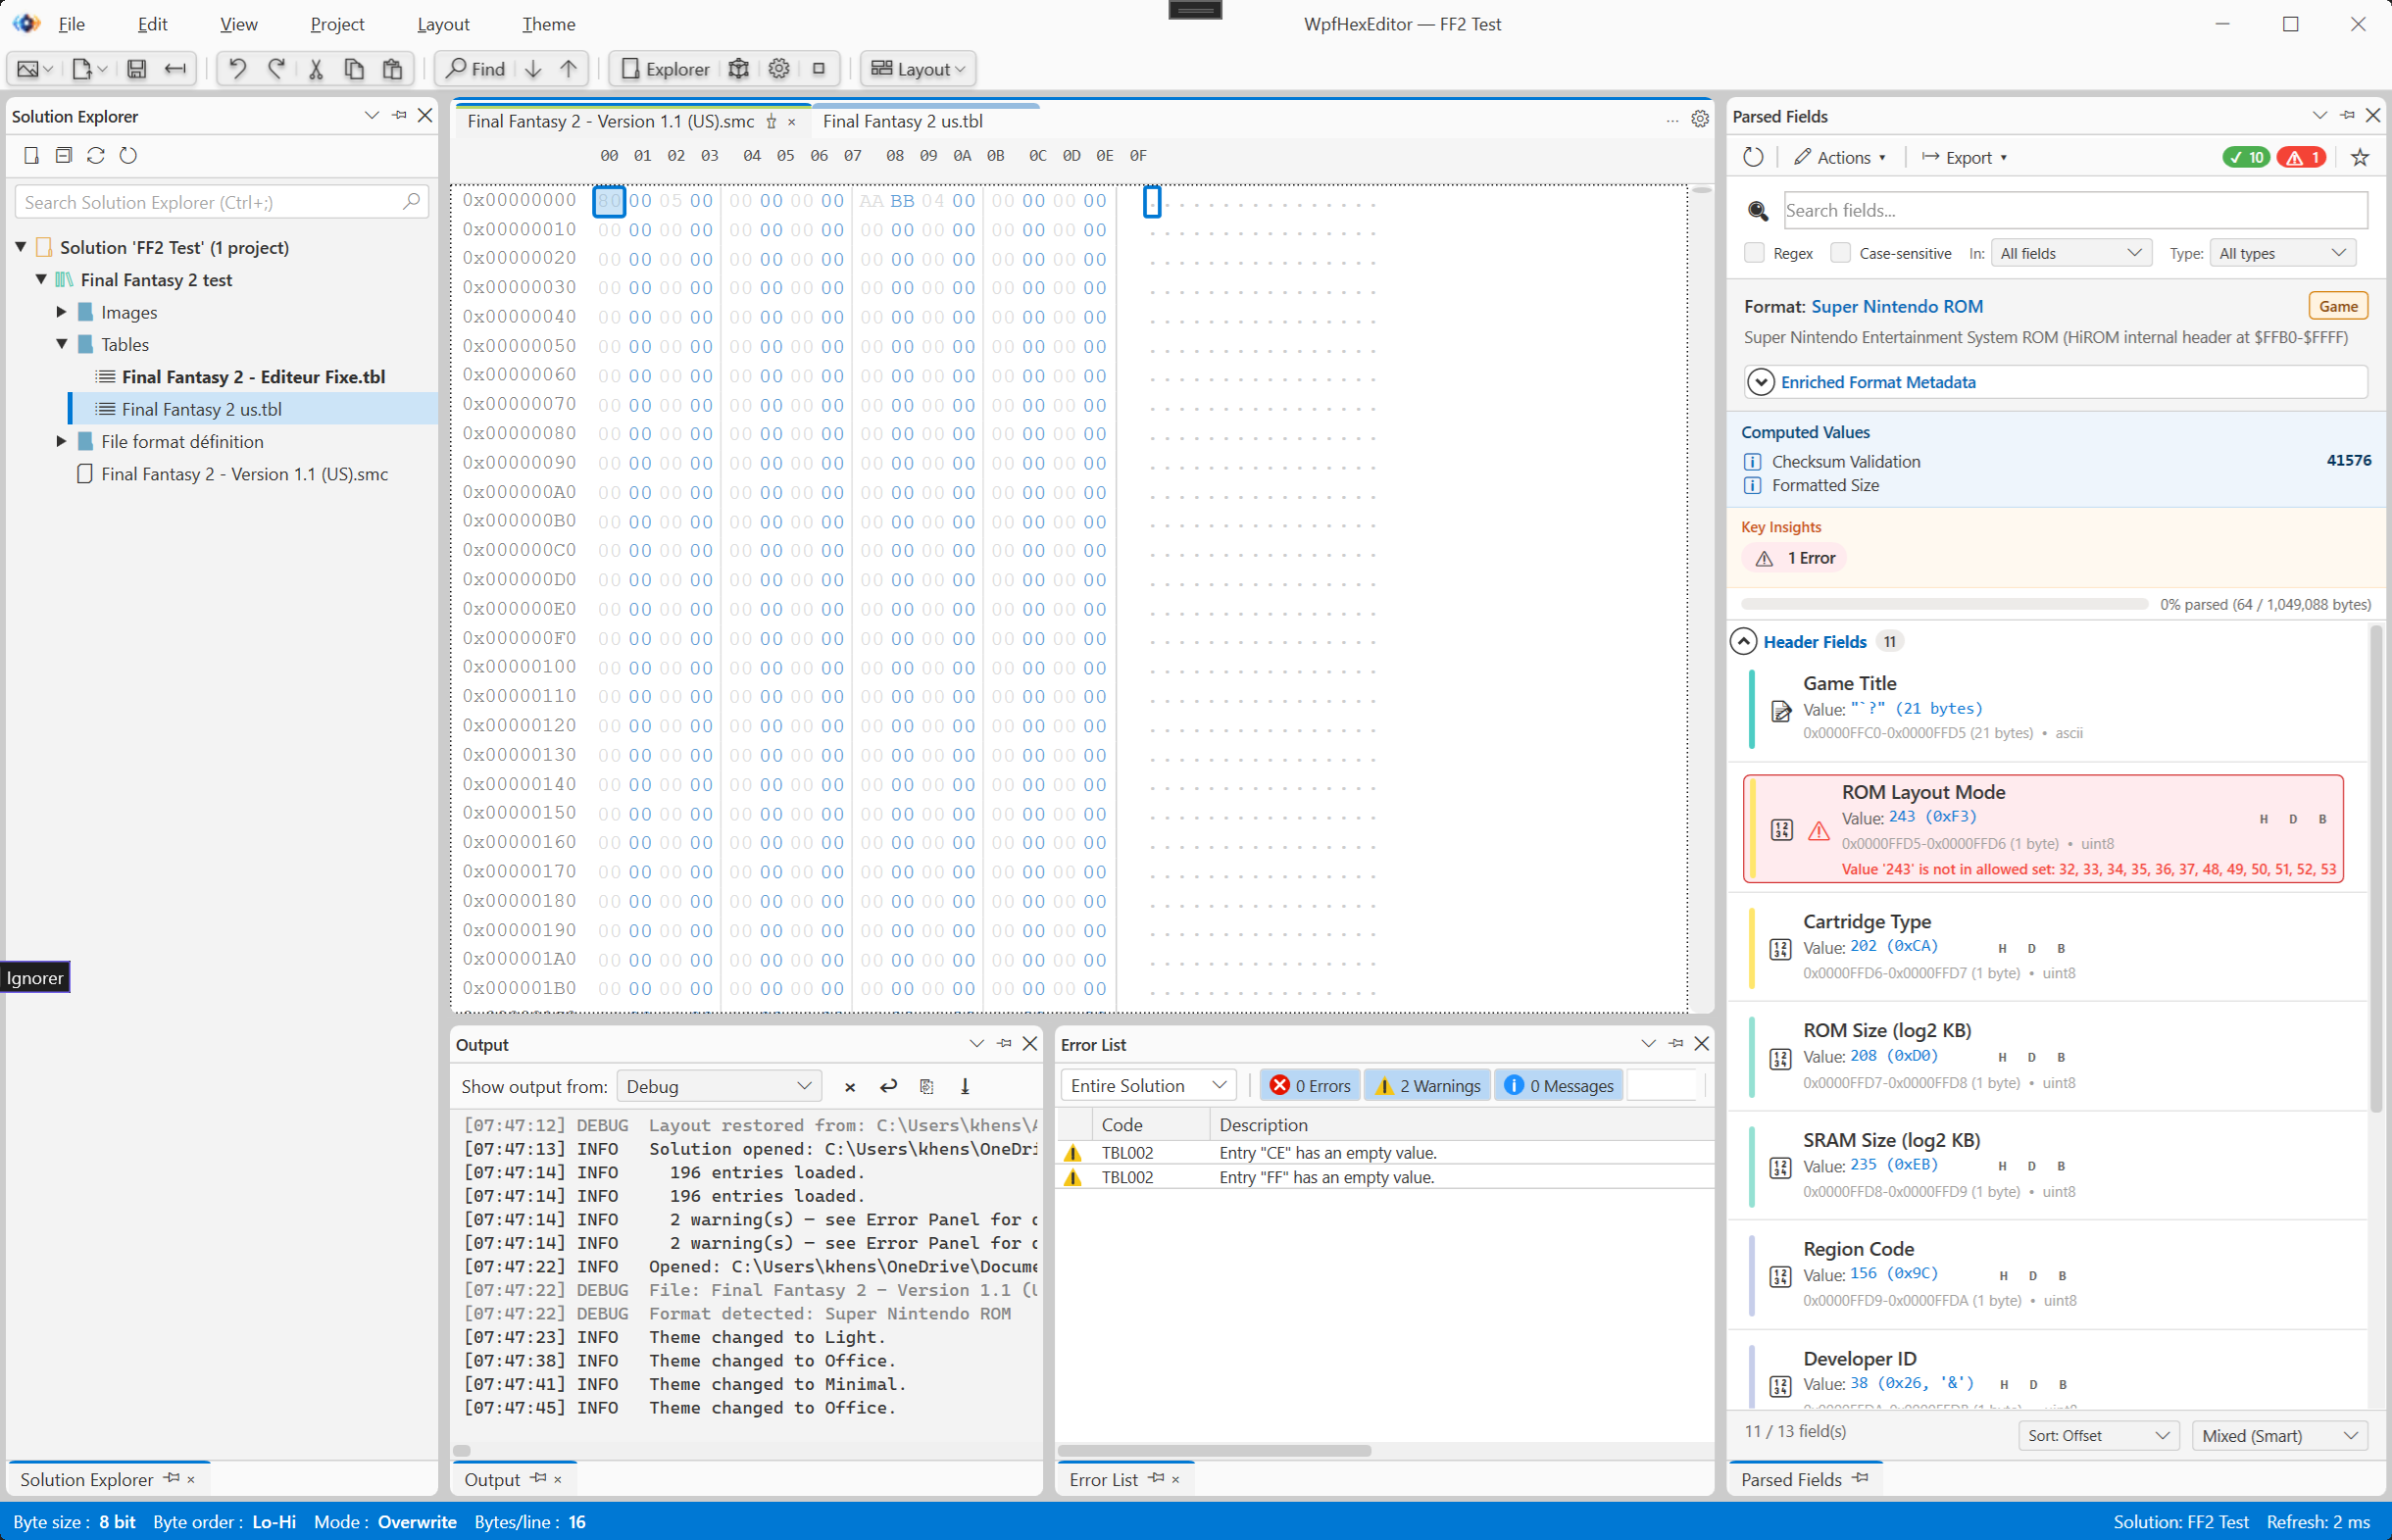Click the left arrow icon beside Save
This screenshot has width=2392, height=1540.
[x=175, y=69]
